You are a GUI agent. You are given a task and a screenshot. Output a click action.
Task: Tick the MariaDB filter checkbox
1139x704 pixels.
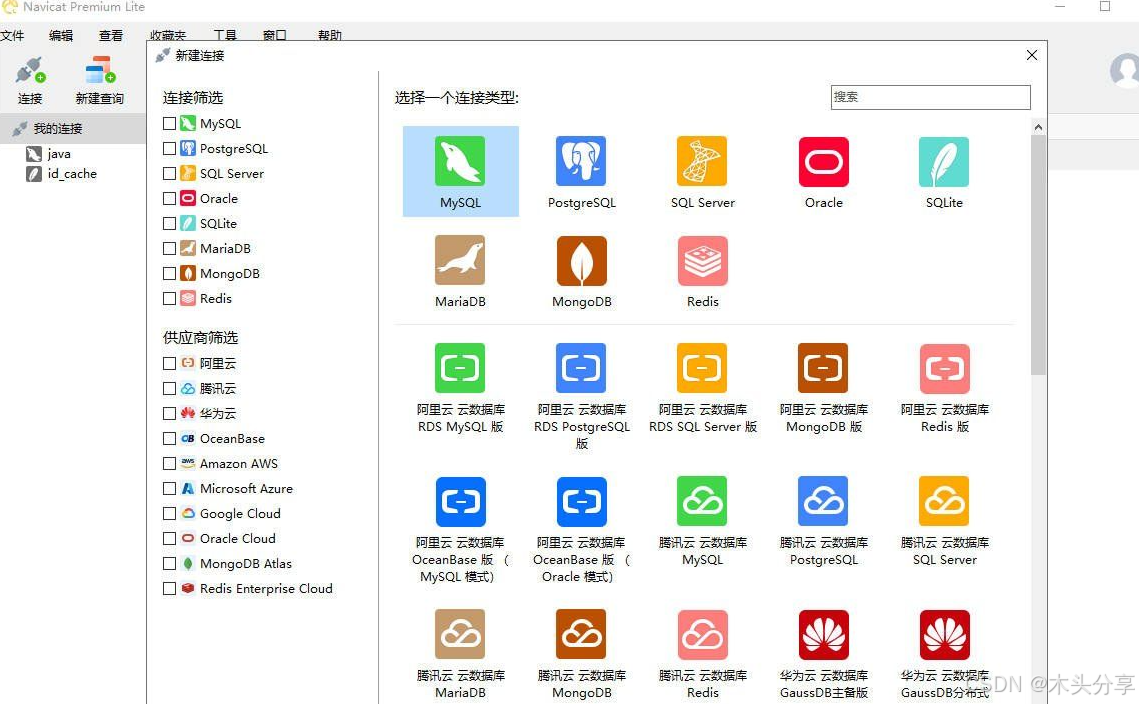pyautogui.click(x=169, y=248)
